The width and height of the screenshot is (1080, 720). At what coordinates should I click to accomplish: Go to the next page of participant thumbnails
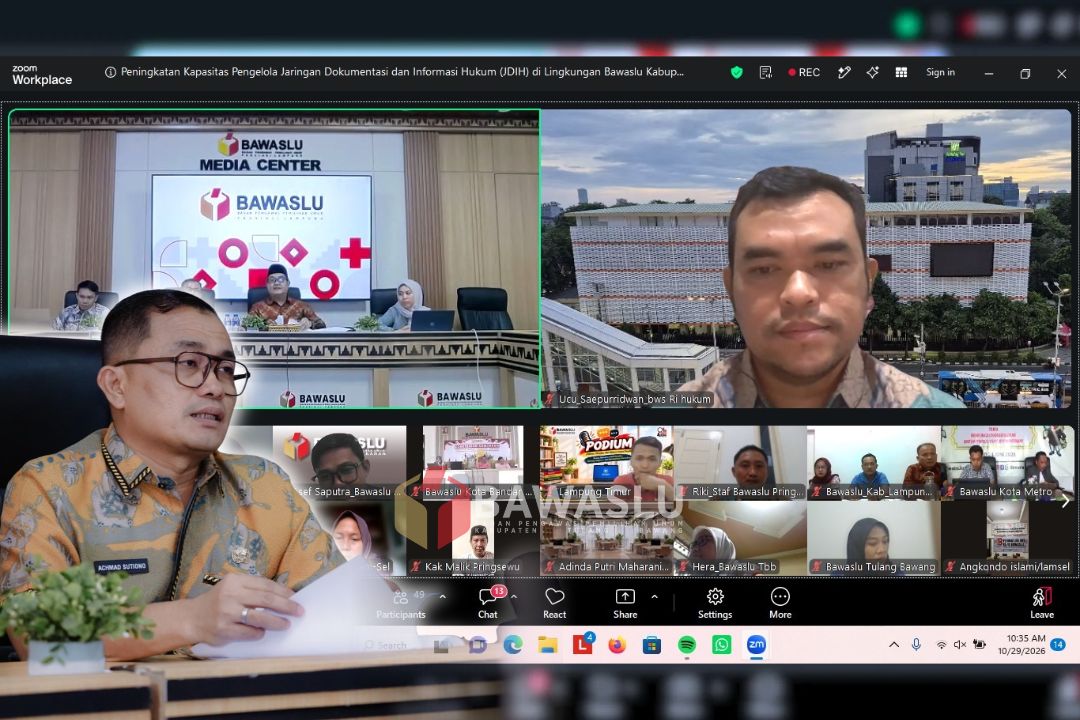coord(1065,501)
